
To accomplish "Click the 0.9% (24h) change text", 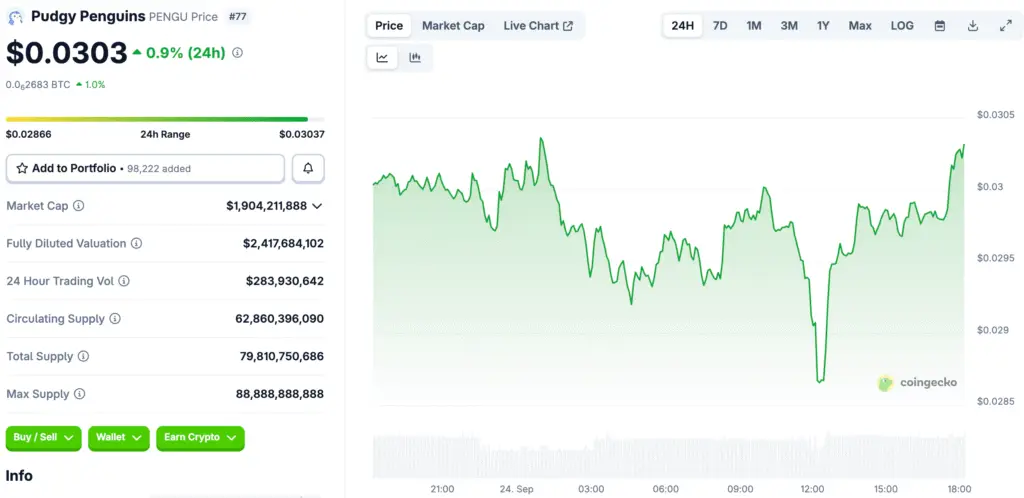I will click(185, 53).
